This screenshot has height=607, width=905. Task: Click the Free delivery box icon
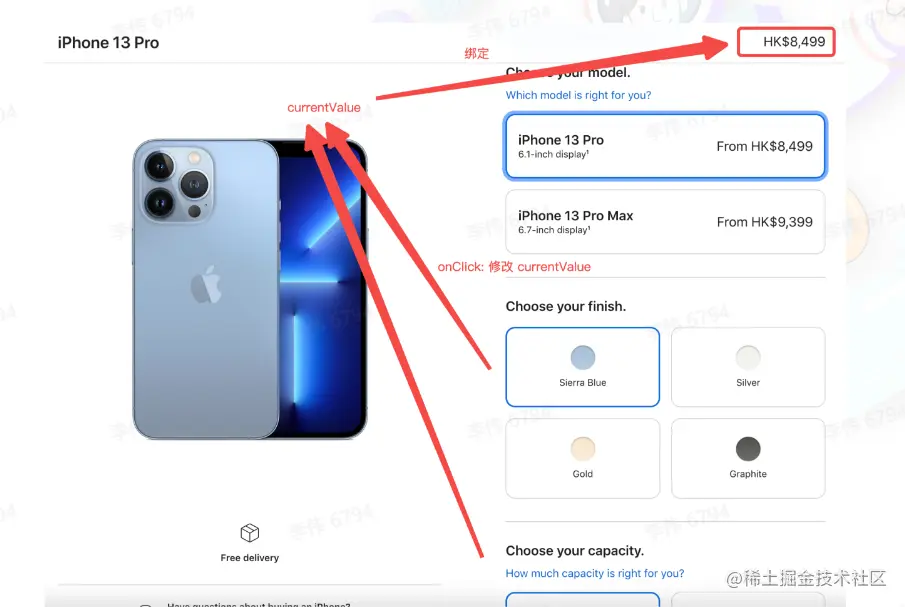(x=249, y=533)
